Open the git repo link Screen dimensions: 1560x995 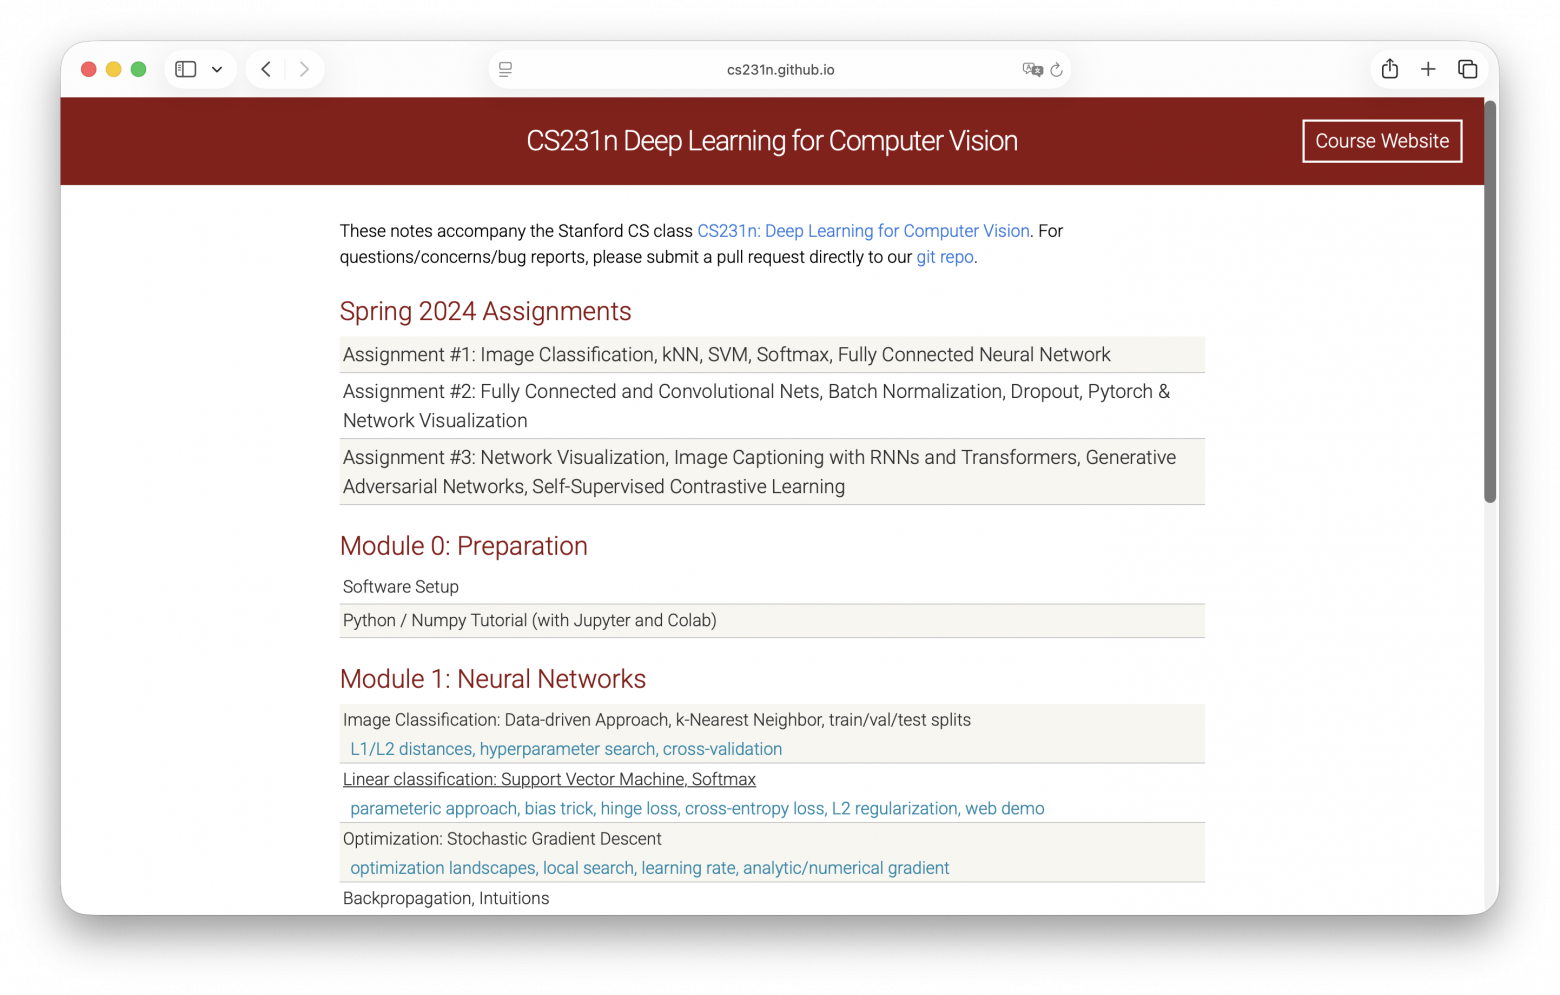coord(945,257)
